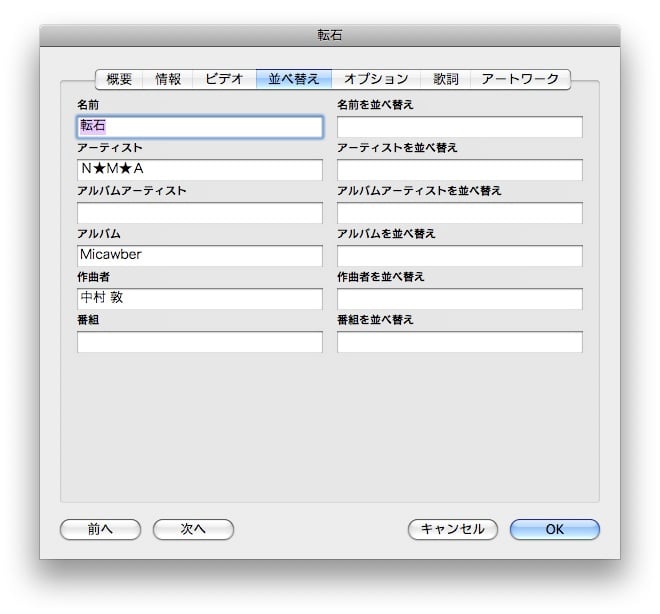
Task: Select the ビデオ tab
Action: [x=224, y=79]
